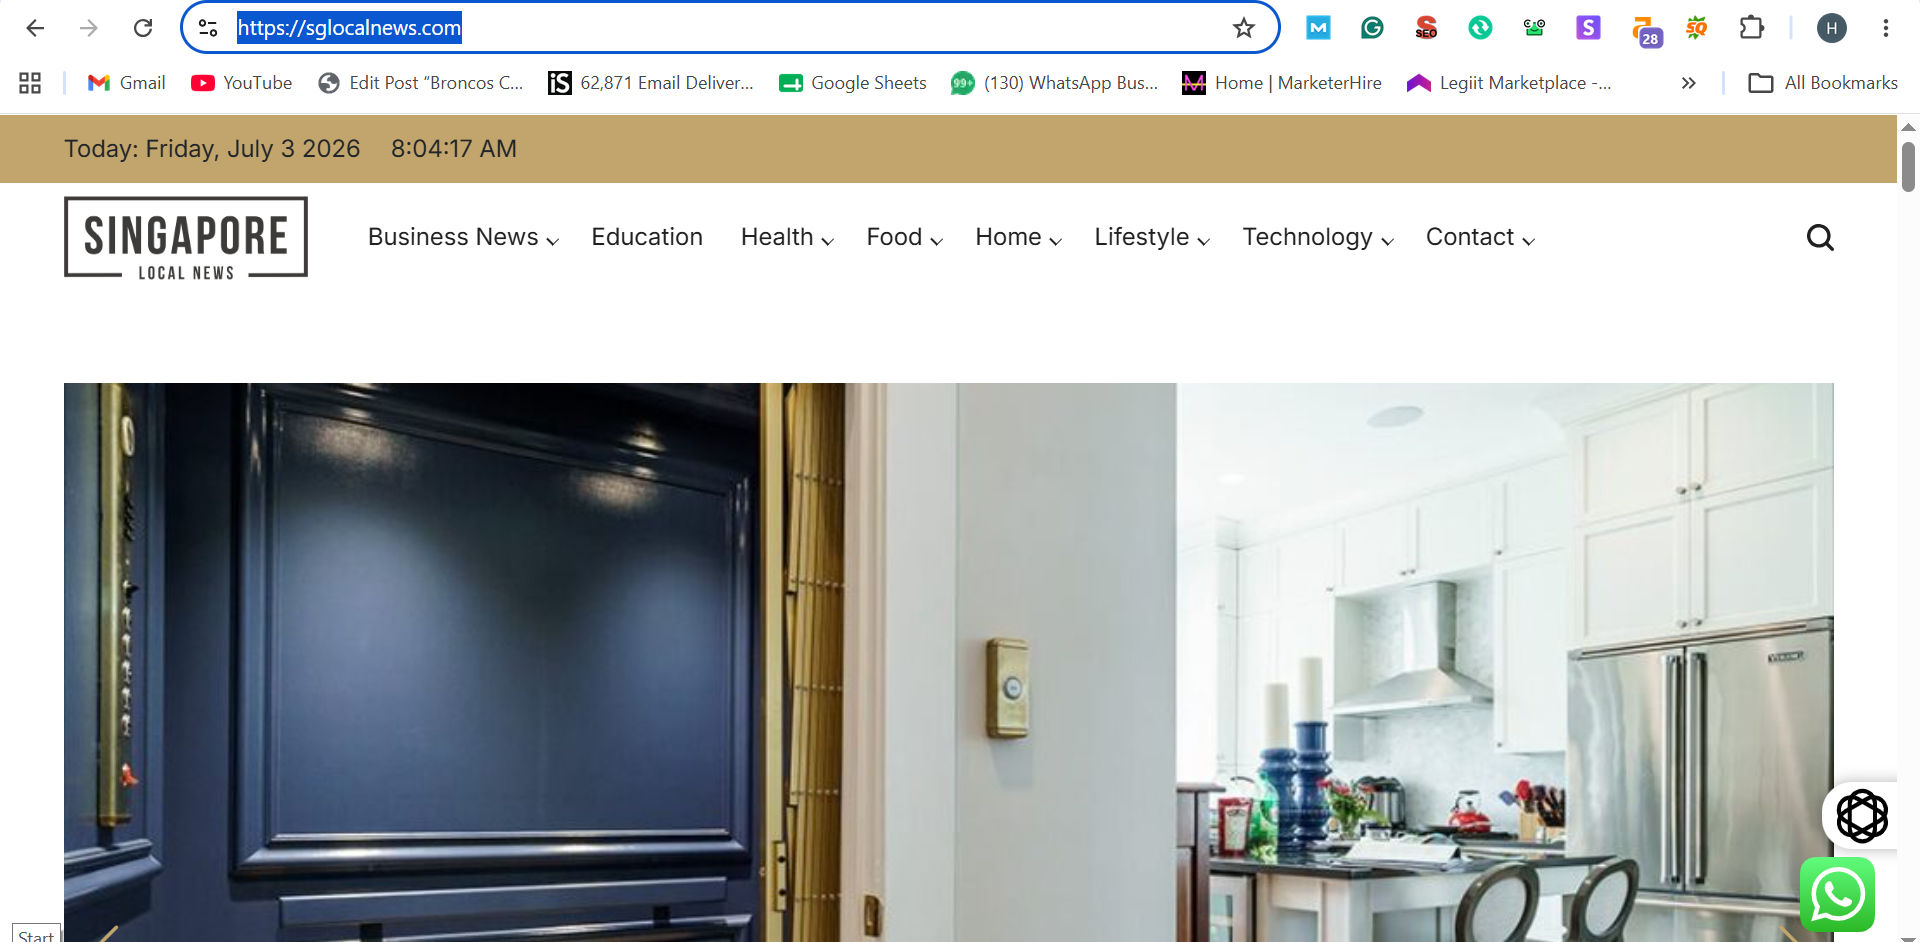Click the Singapore Local News logo
The height and width of the screenshot is (942, 1920).
tap(186, 238)
